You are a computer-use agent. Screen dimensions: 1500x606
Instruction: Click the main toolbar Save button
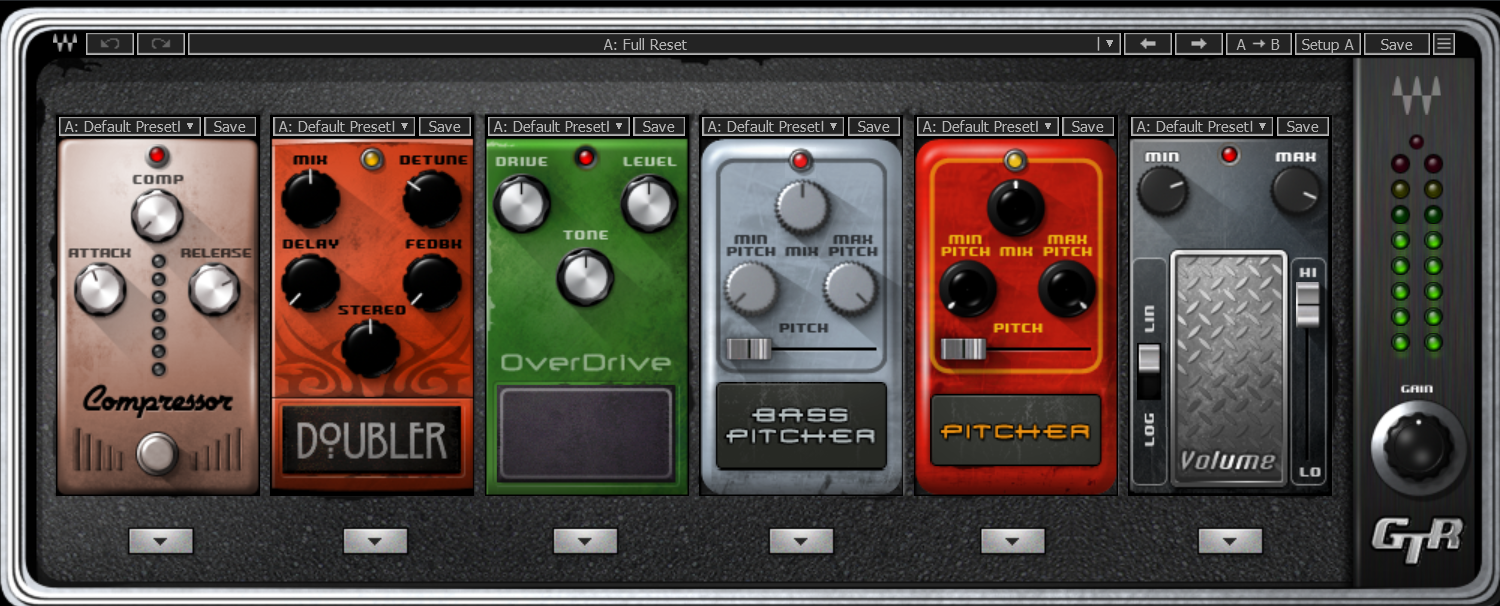tap(1396, 44)
